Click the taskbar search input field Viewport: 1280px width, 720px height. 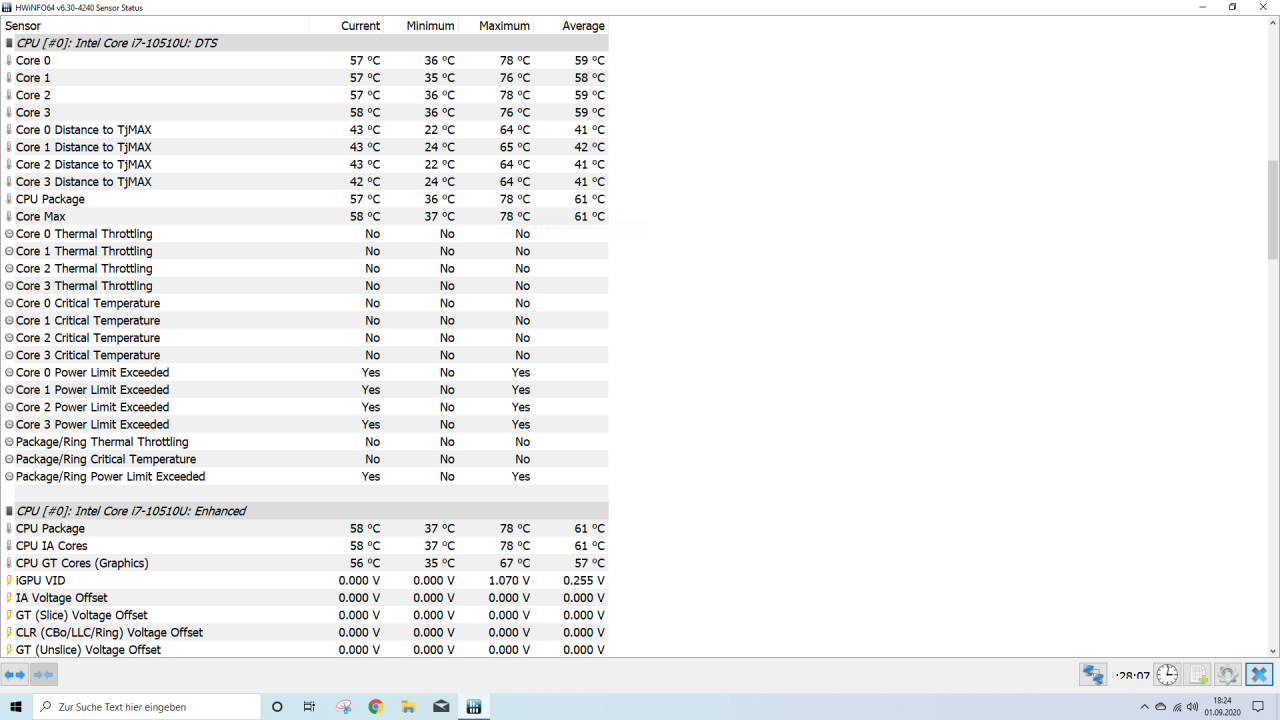[x=146, y=707]
